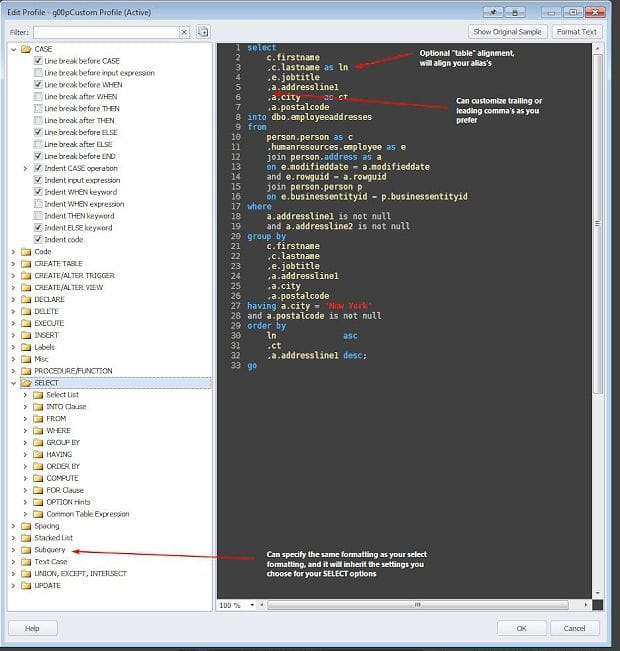Click the copy icon beside the filter box
Screen dimensions: 620x651
pos(203,32)
